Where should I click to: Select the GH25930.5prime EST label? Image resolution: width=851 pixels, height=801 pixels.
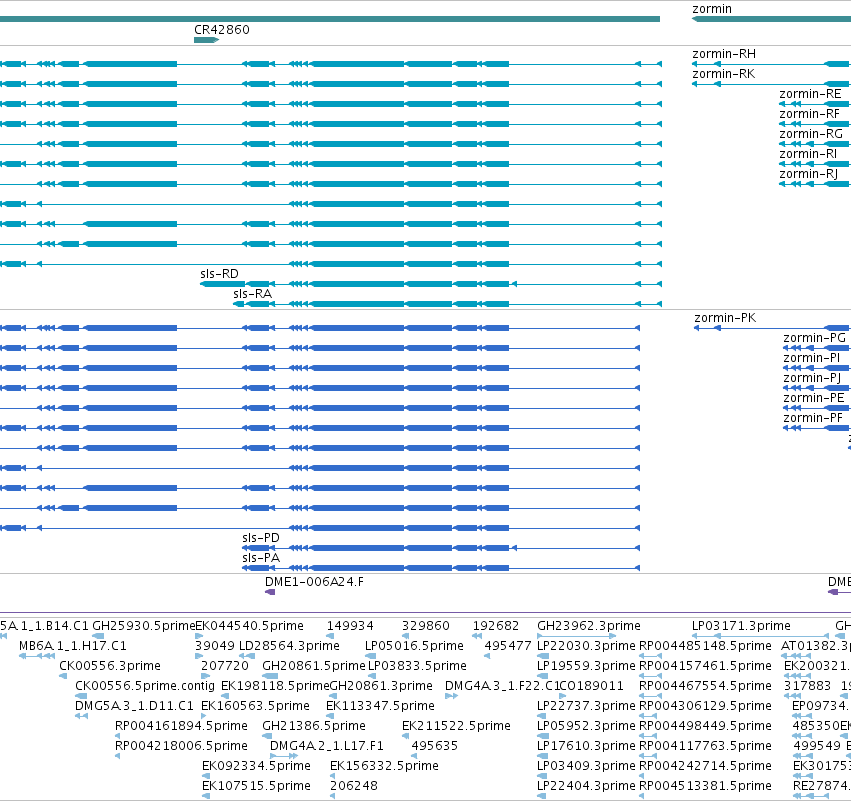143,626
